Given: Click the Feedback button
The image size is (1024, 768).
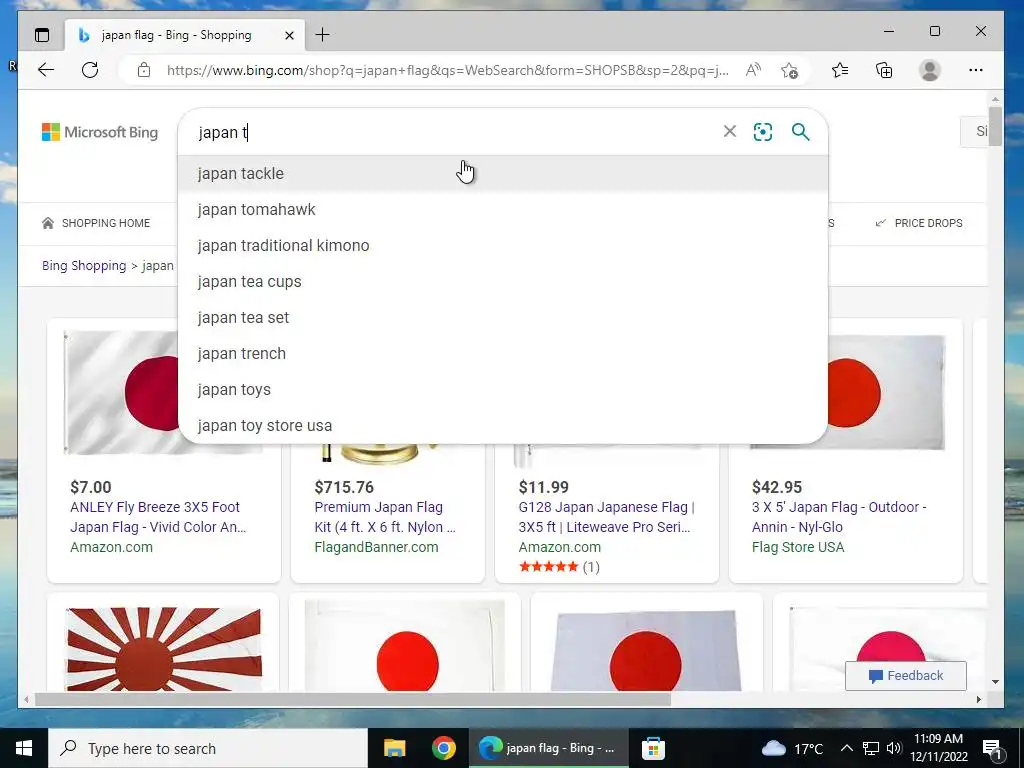Looking at the screenshot, I should click(906, 676).
